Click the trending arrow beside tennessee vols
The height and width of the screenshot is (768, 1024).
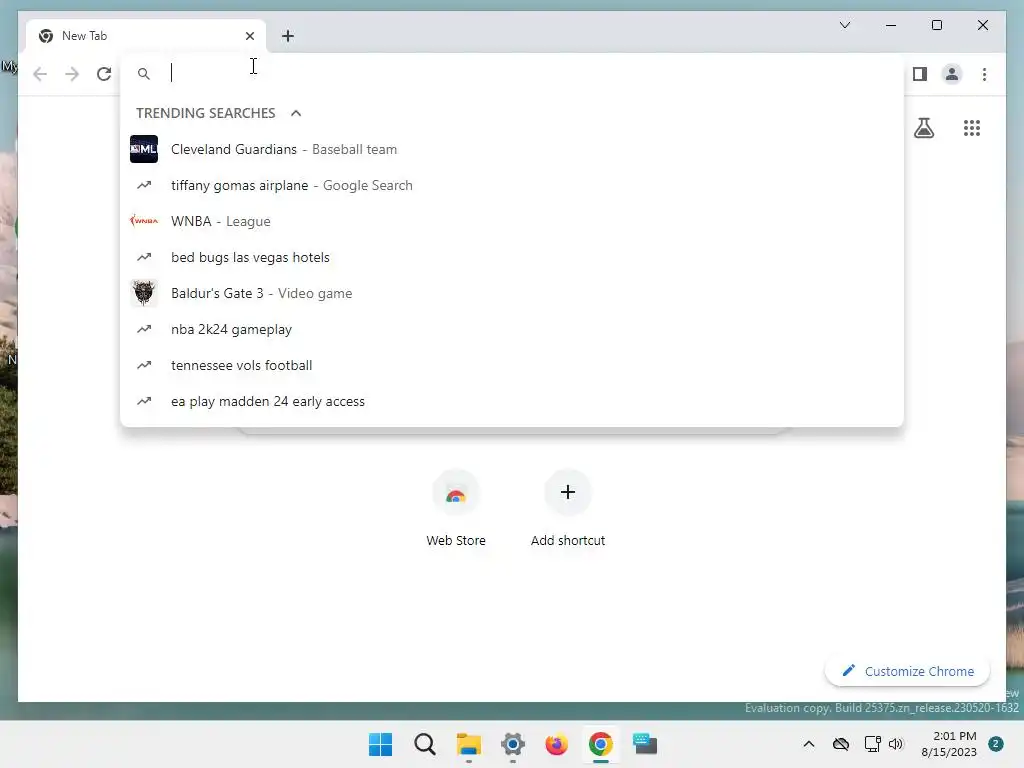coord(144,365)
